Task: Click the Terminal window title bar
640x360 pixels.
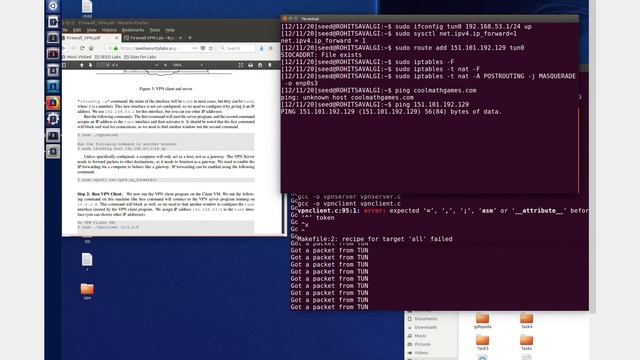Action: pos(429,19)
